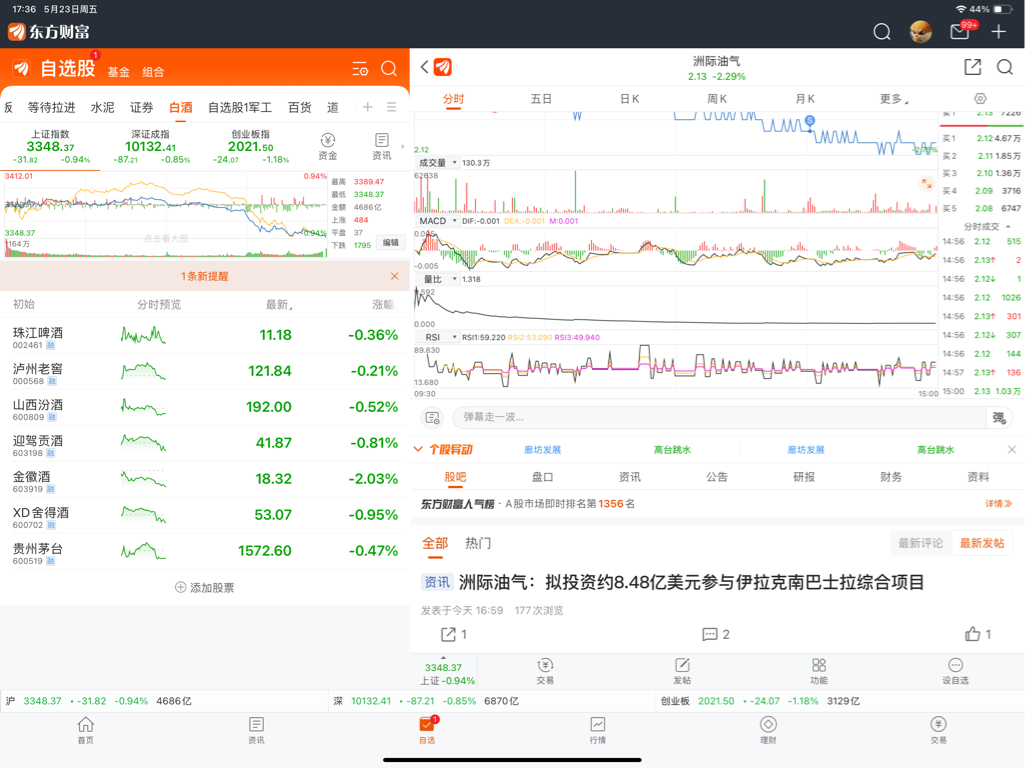Collapse the 分时成交 list arrow
Viewport: 1025px width, 768px height.
pos(1008,226)
